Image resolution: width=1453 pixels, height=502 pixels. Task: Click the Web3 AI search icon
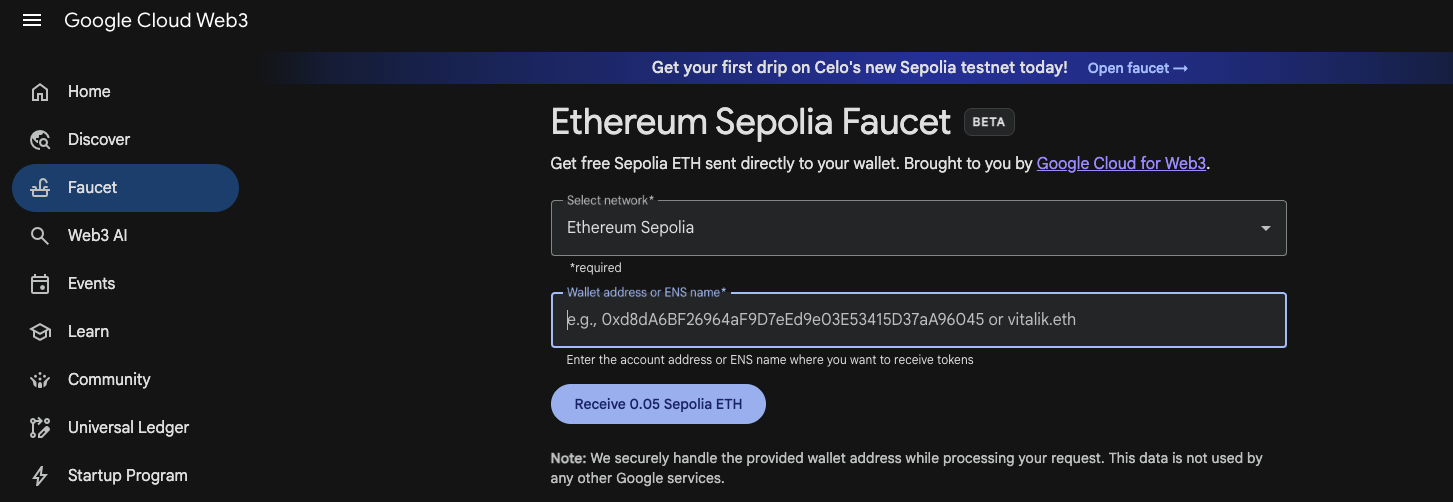click(x=40, y=236)
